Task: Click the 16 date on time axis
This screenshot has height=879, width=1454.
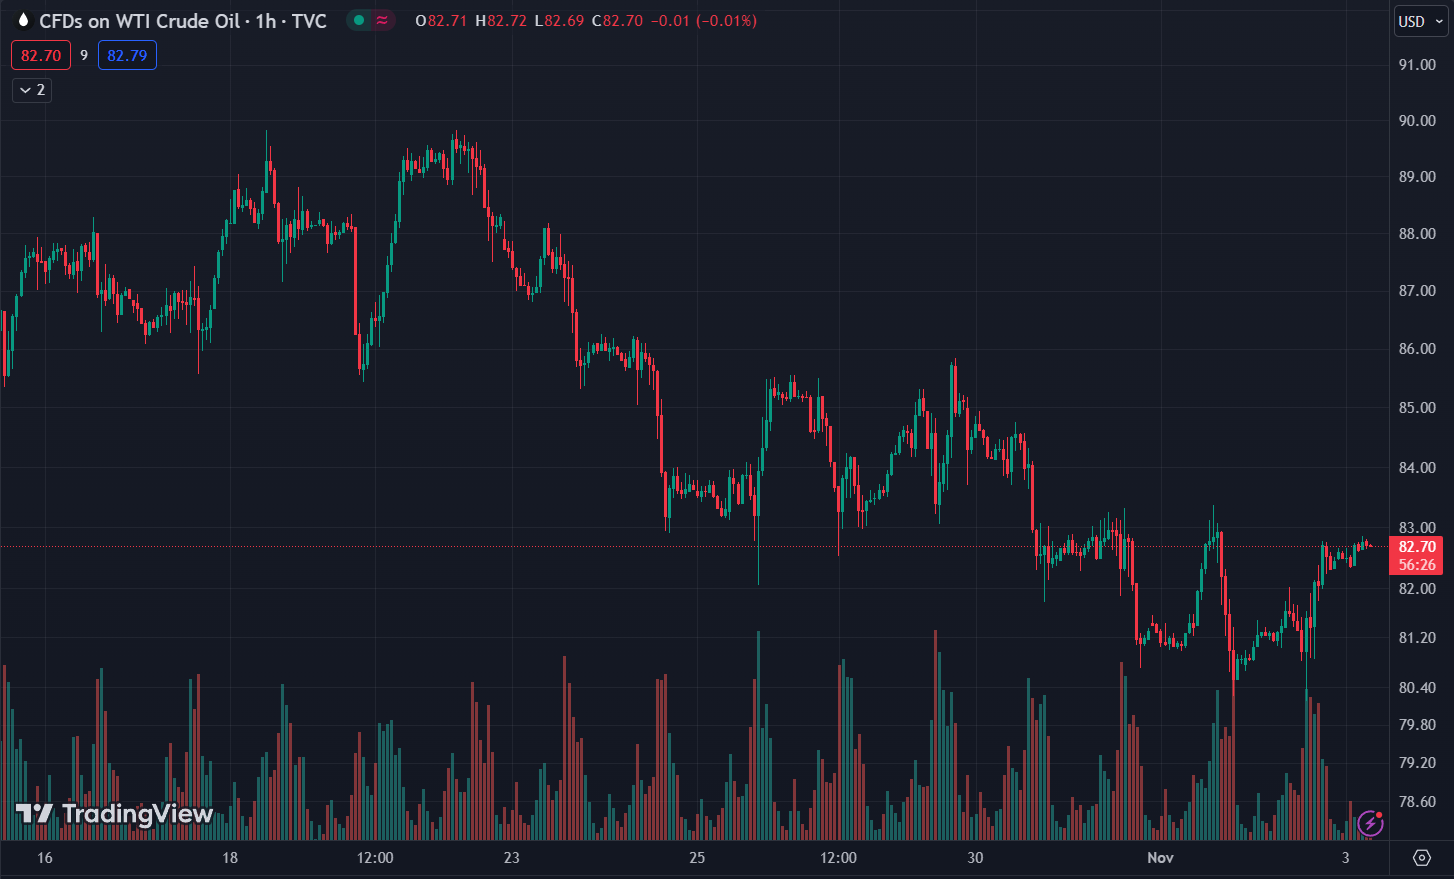Action: pyautogui.click(x=44, y=858)
